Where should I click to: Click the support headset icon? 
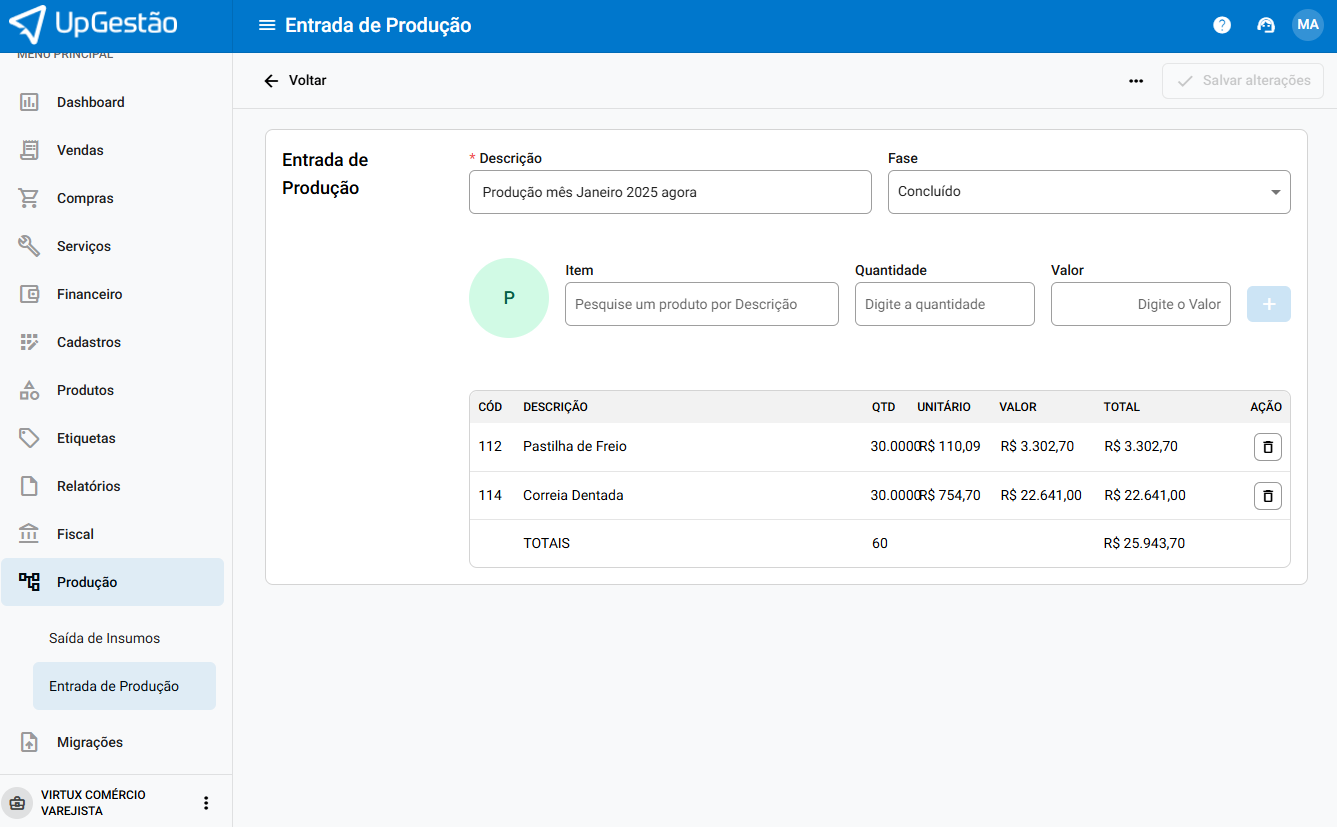(x=1266, y=26)
